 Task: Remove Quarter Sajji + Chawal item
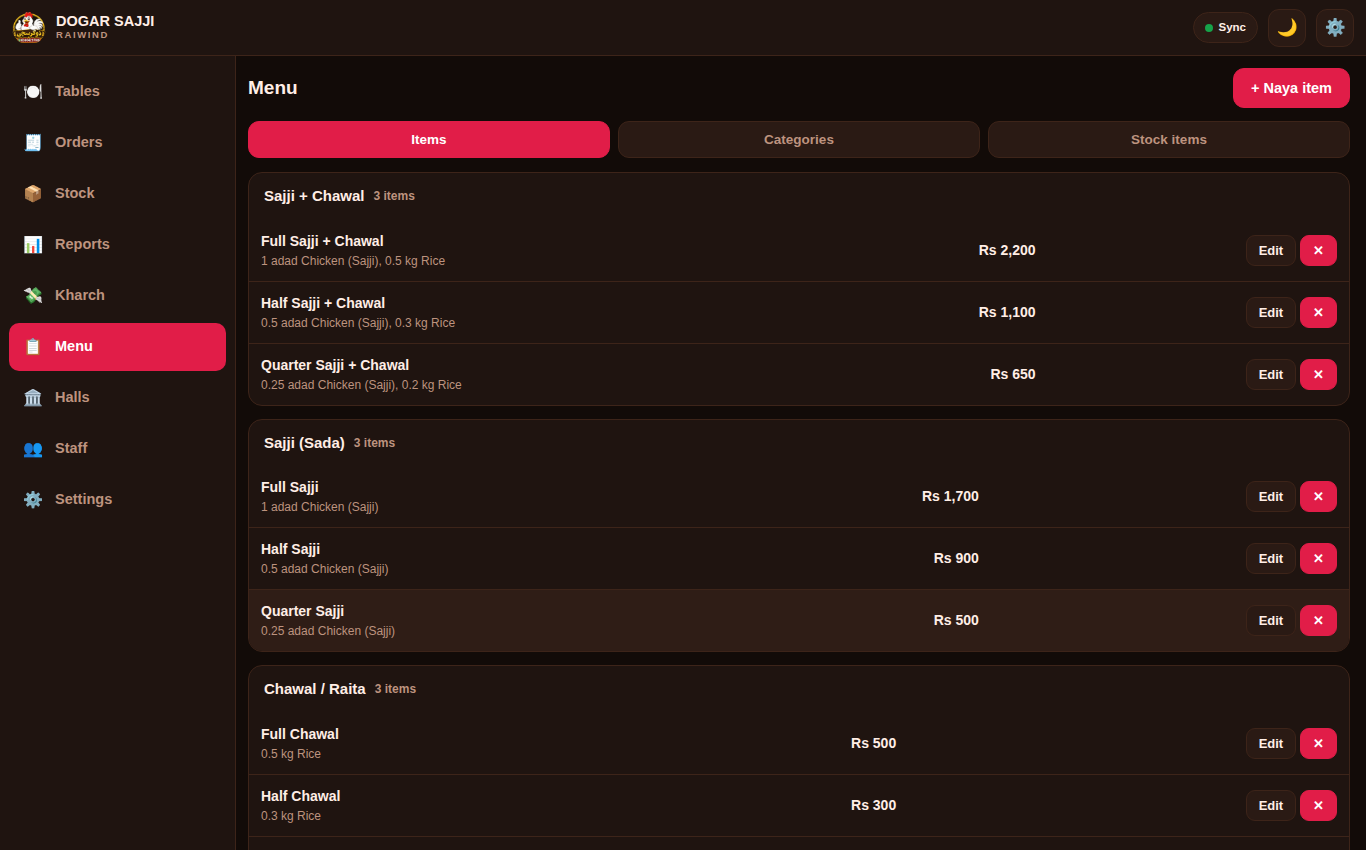[x=1318, y=375]
